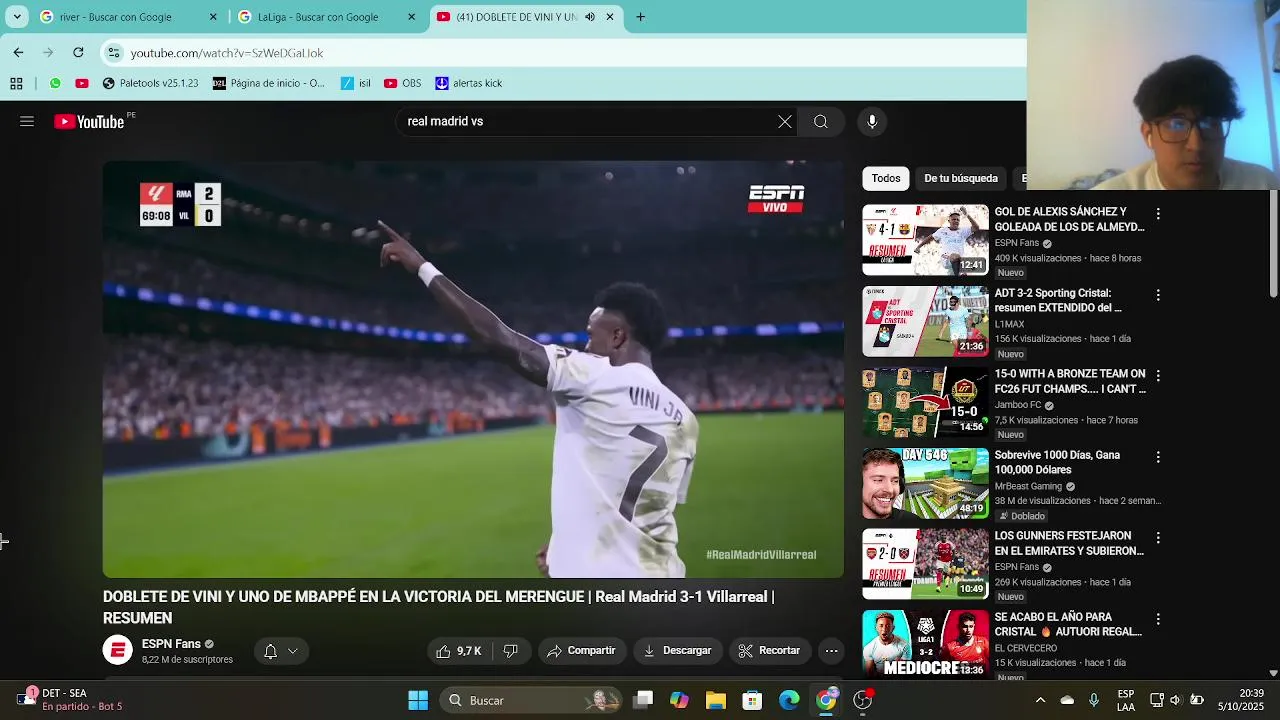1280x720 pixels.
Task: Select the Todos filter chip
Action: click(x=886, y=178)
